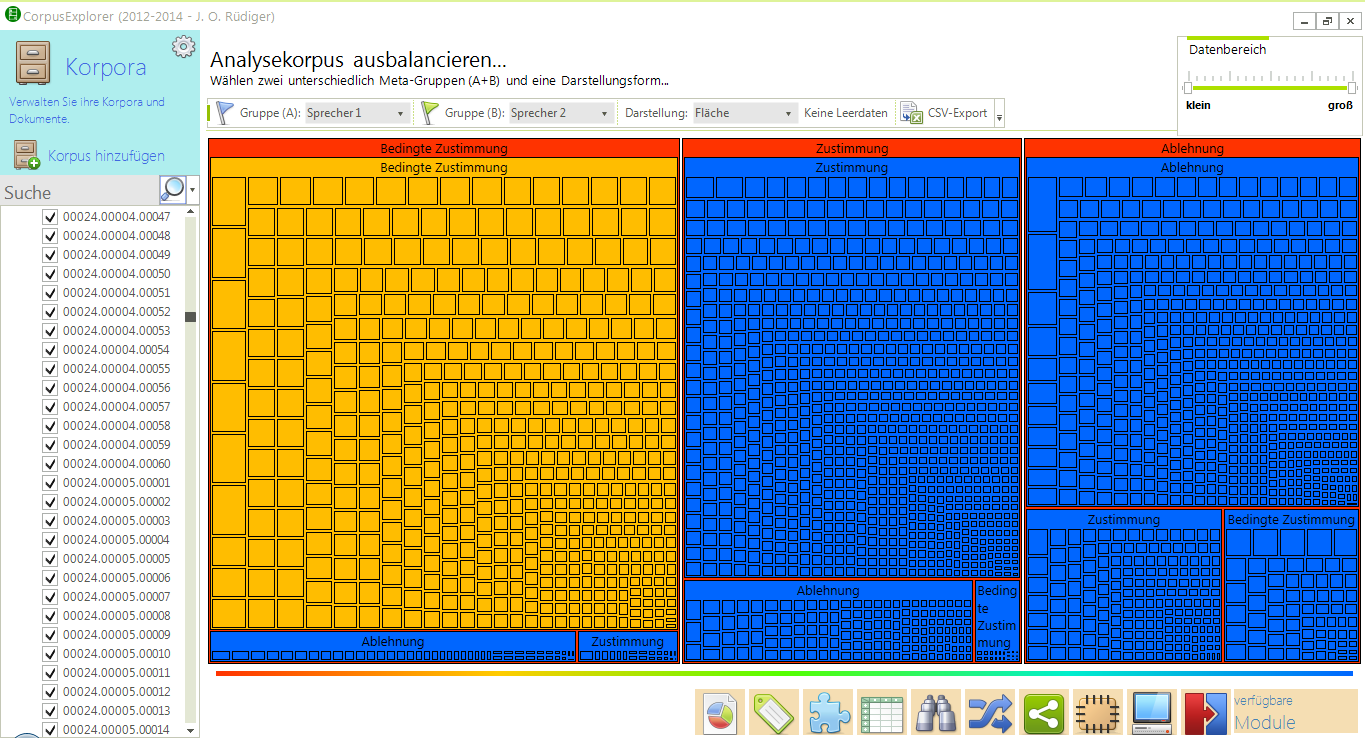Click the blue shuffle arrows icon
Viewport: 1365px width, 738px height.
click(990, 713)
